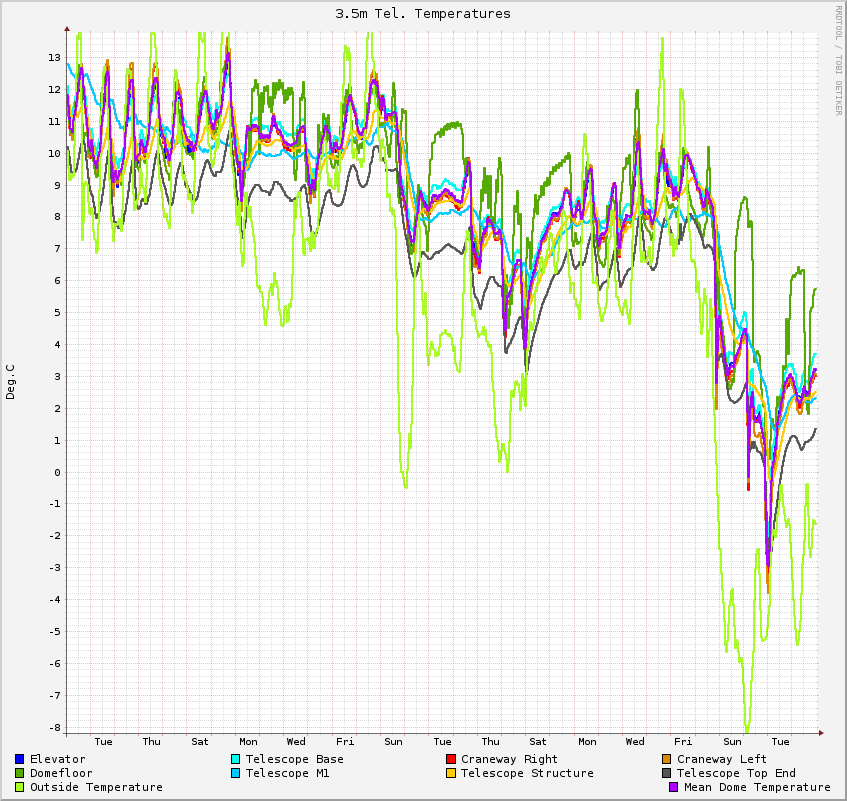Click the yellow Telescope Structure legend swatch
847x801 pixels.
tap(451, 773)
